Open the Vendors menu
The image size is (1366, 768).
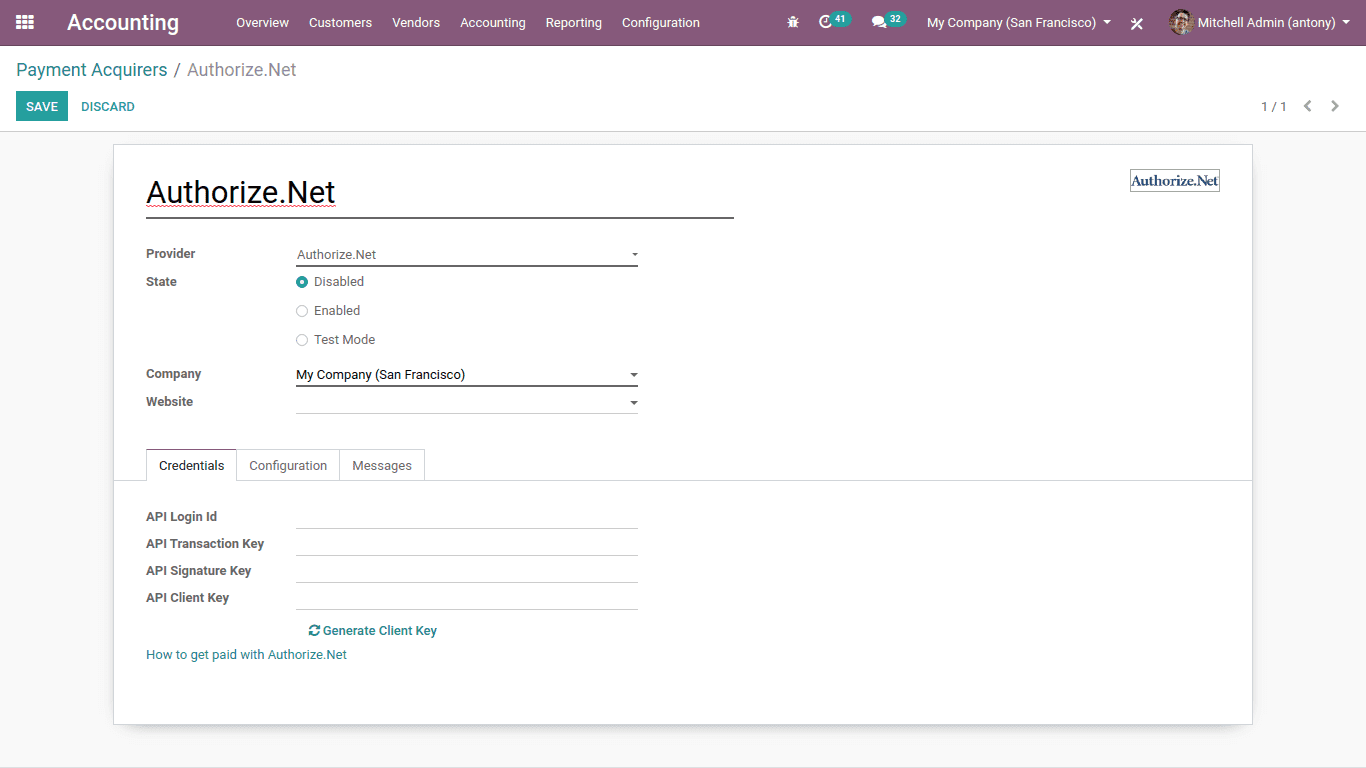(416, 22)
